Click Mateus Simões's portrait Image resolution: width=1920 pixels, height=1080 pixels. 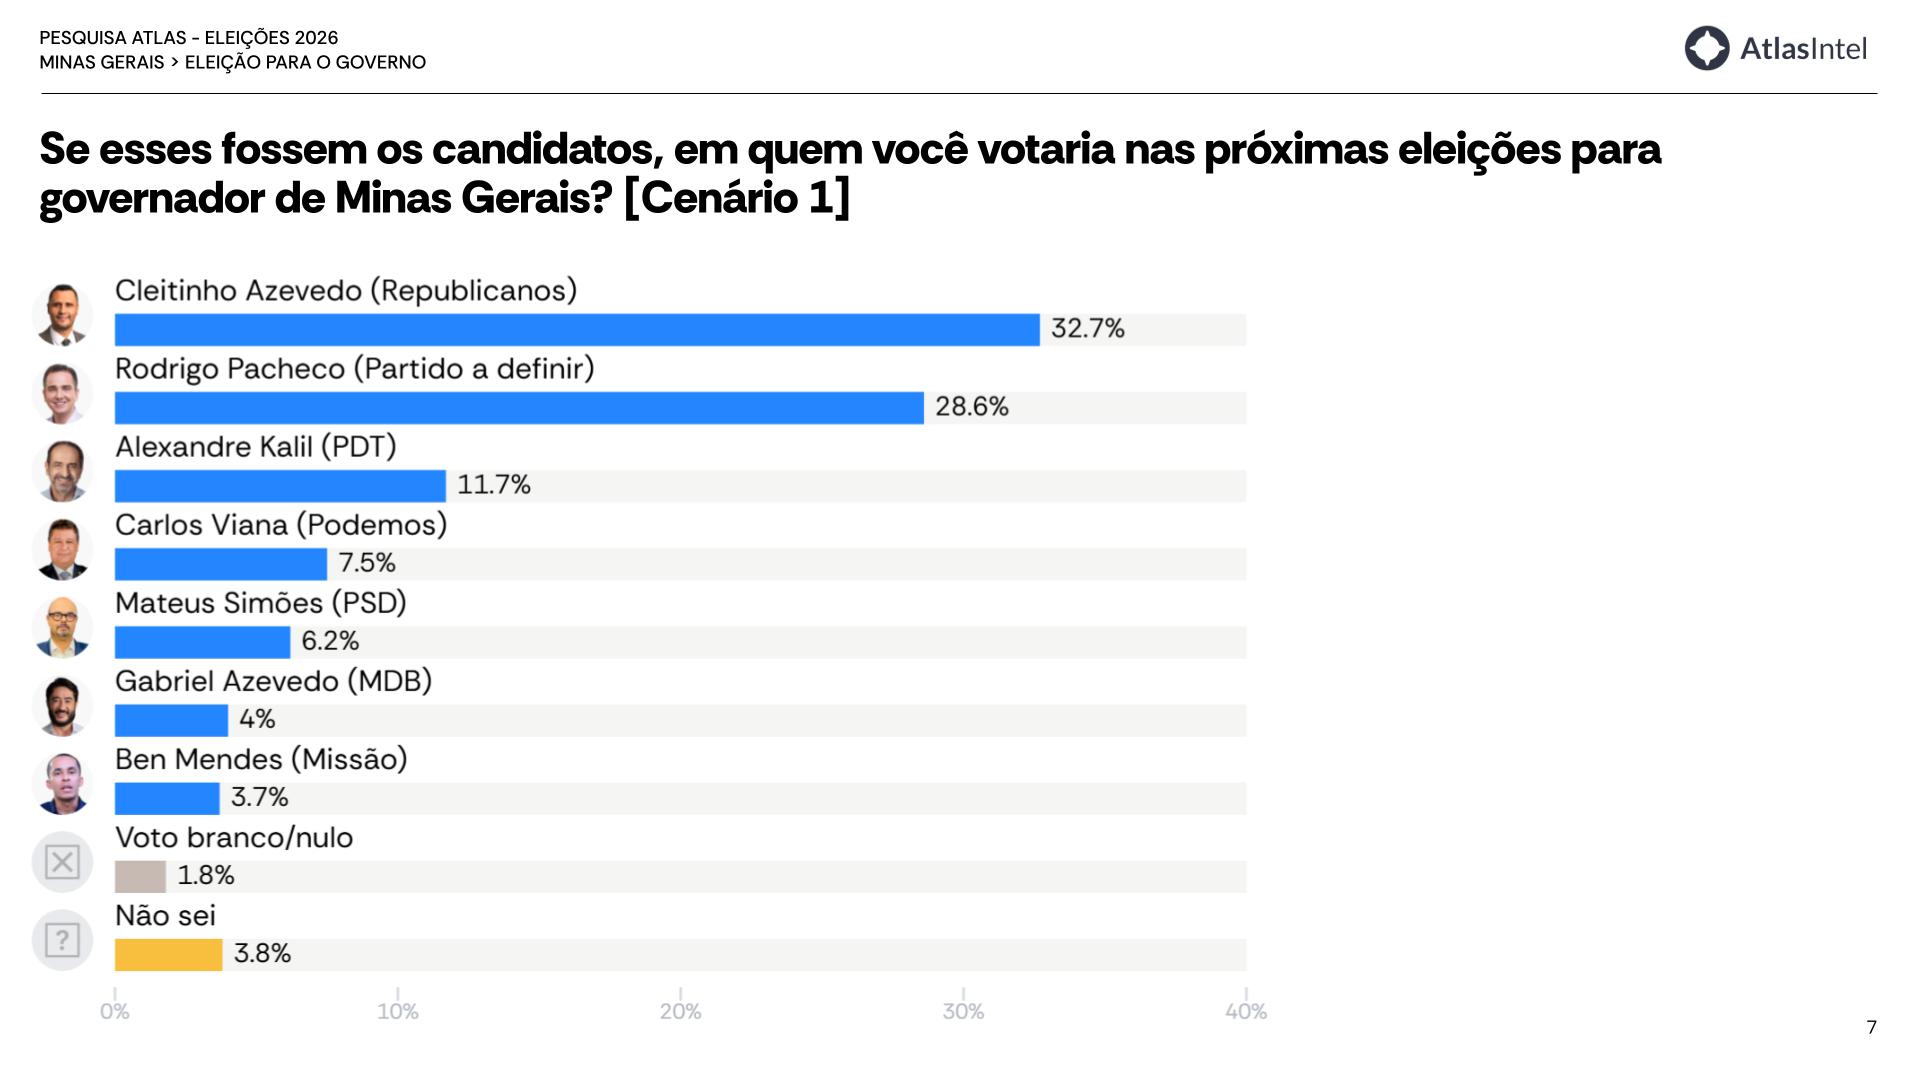tap(62, 626)
